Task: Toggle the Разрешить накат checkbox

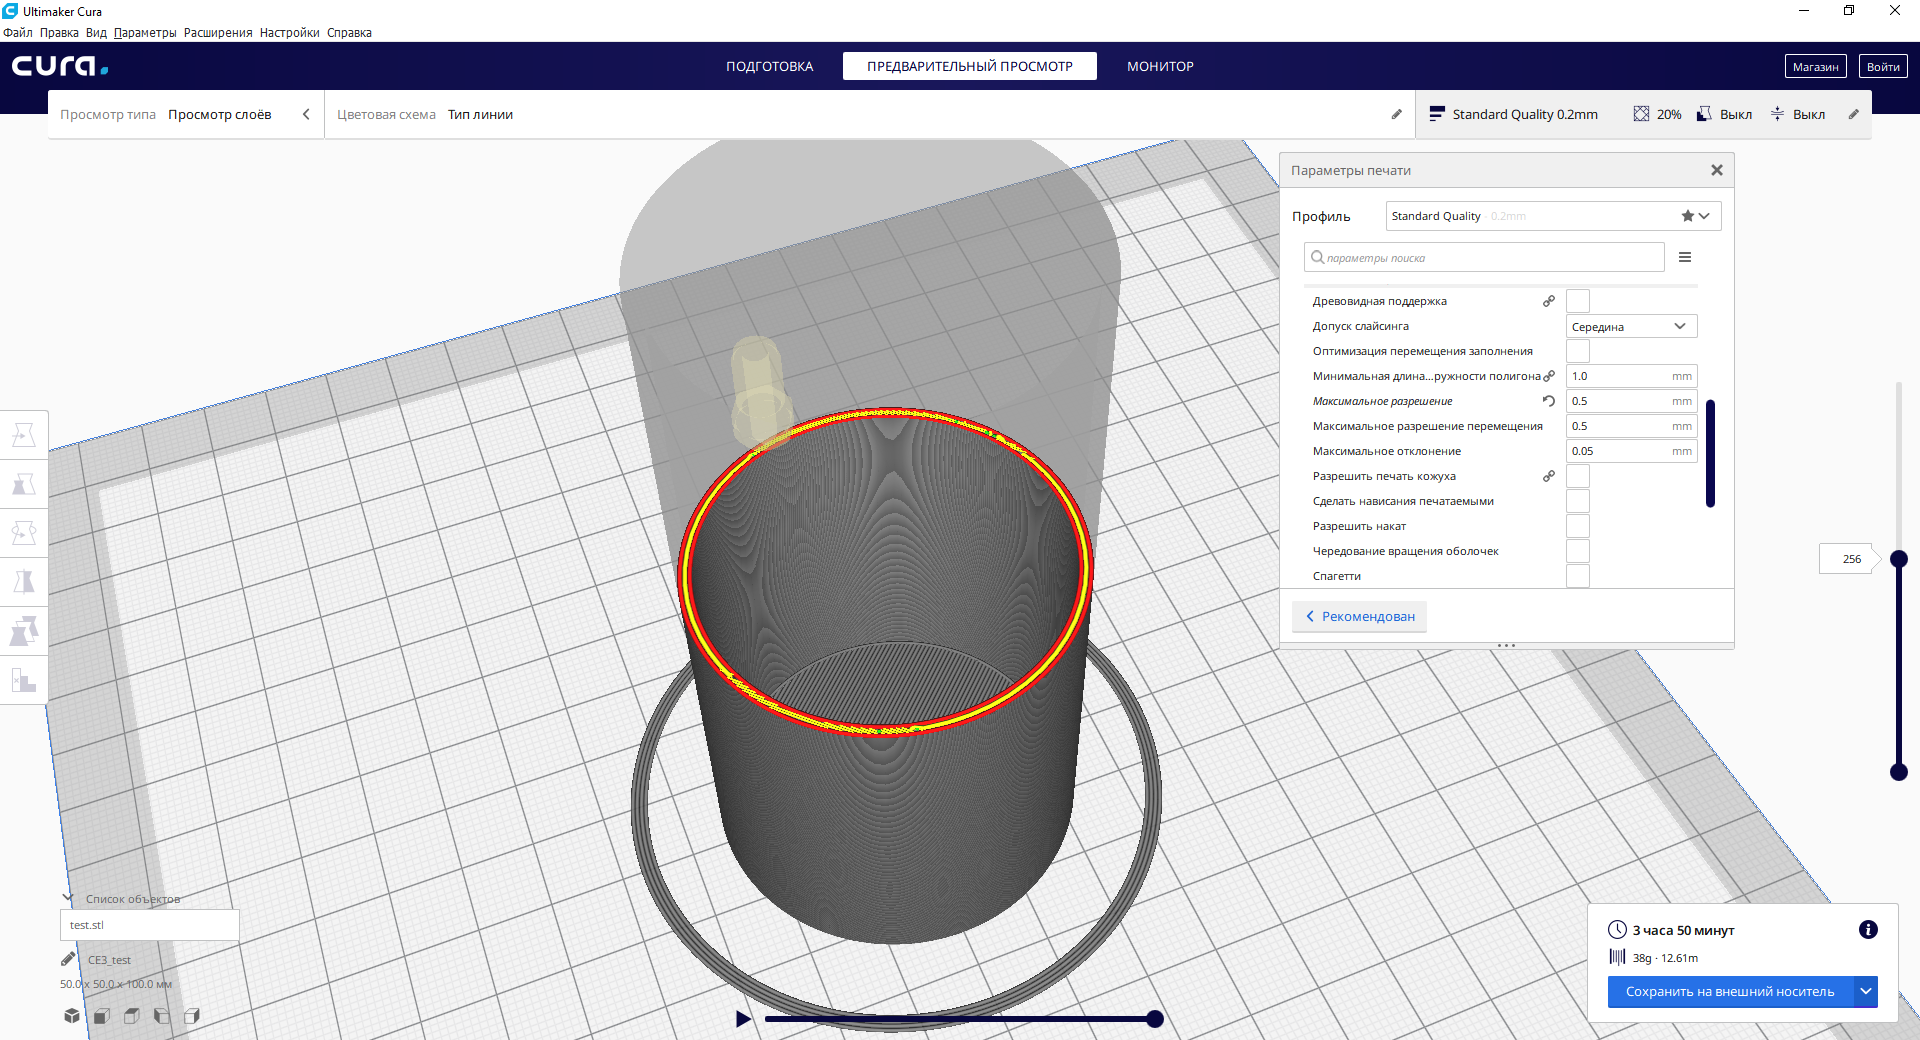Action: pos(1577,526)
